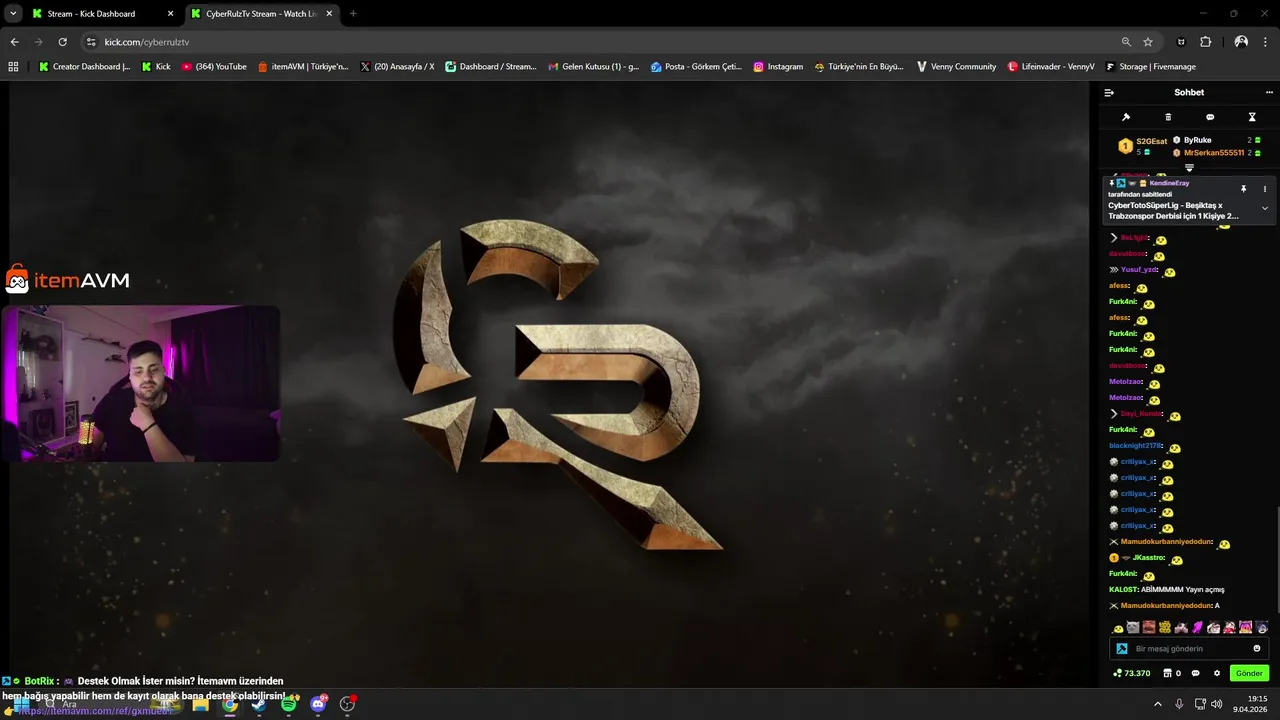This screenshot has width=1280, height=720.
Task: Open the shop icon next to 0
Action: point(1167,673)
